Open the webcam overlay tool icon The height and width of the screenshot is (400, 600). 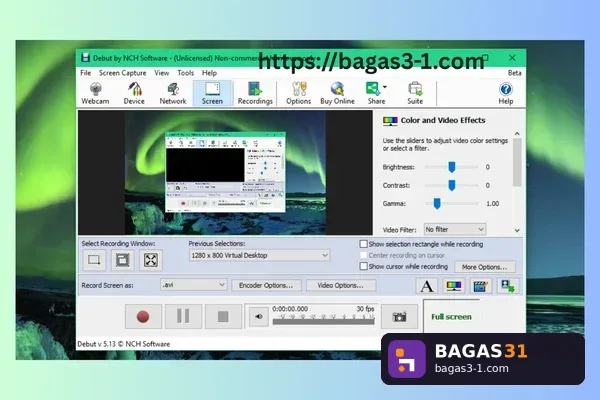pos(507,286)
